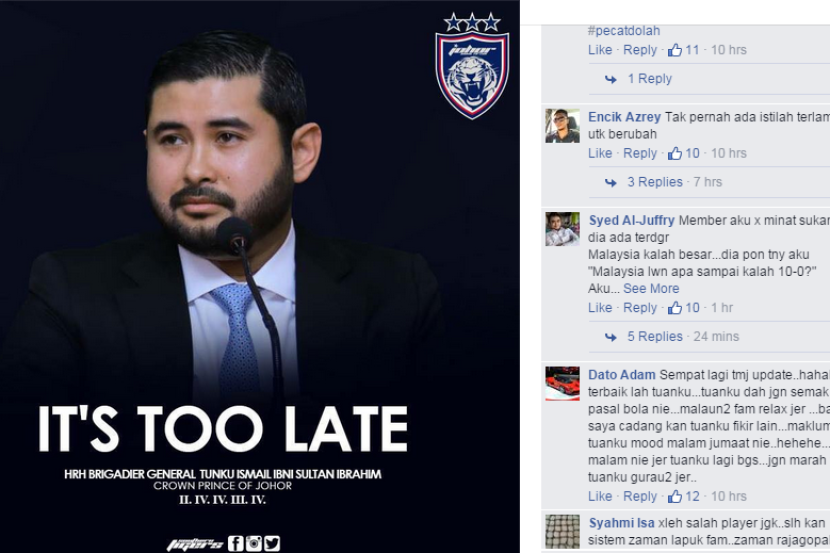Viewport: 830px width, 553px height.
Task: Click Encik Azrey's profile picture thumbnail
Action: pyautogui.click(x=563, y=126)
